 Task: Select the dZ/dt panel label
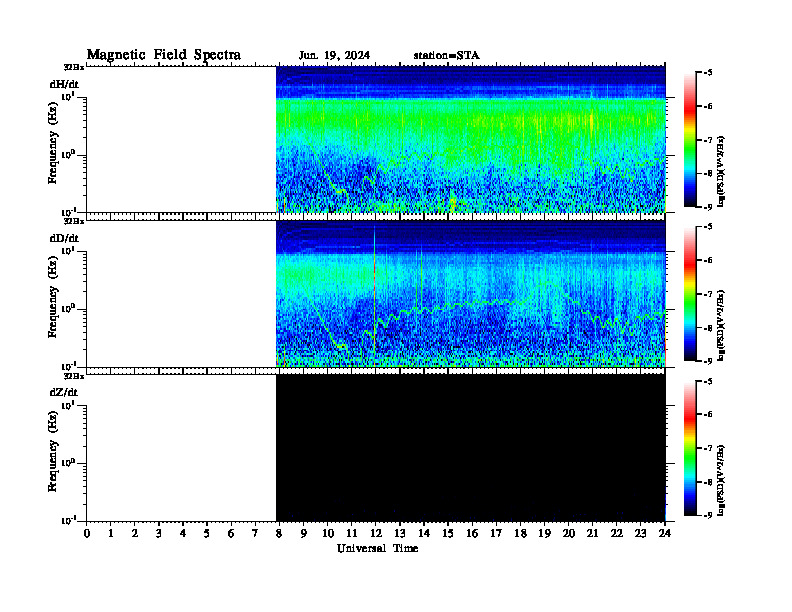click(x=64, y=392)
